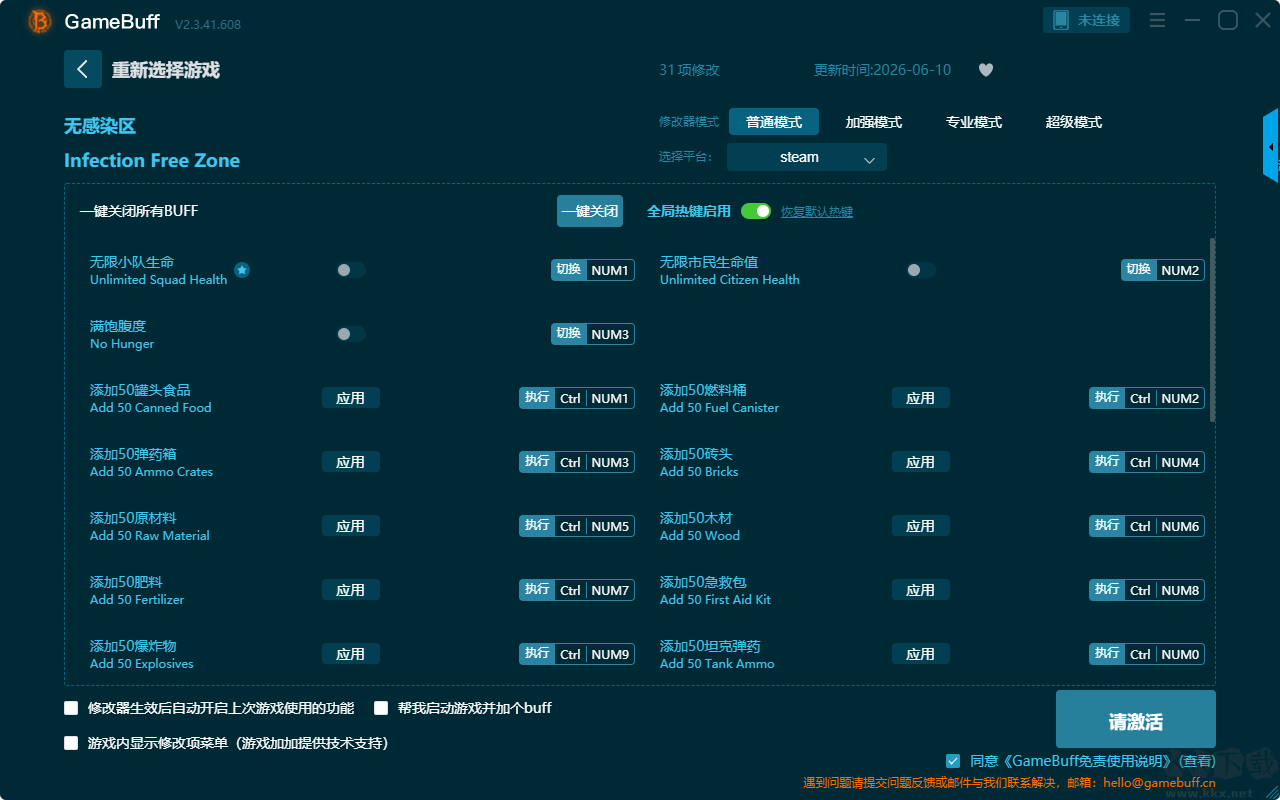Apply Add 50 Canned Food

[x=351, y=398]
